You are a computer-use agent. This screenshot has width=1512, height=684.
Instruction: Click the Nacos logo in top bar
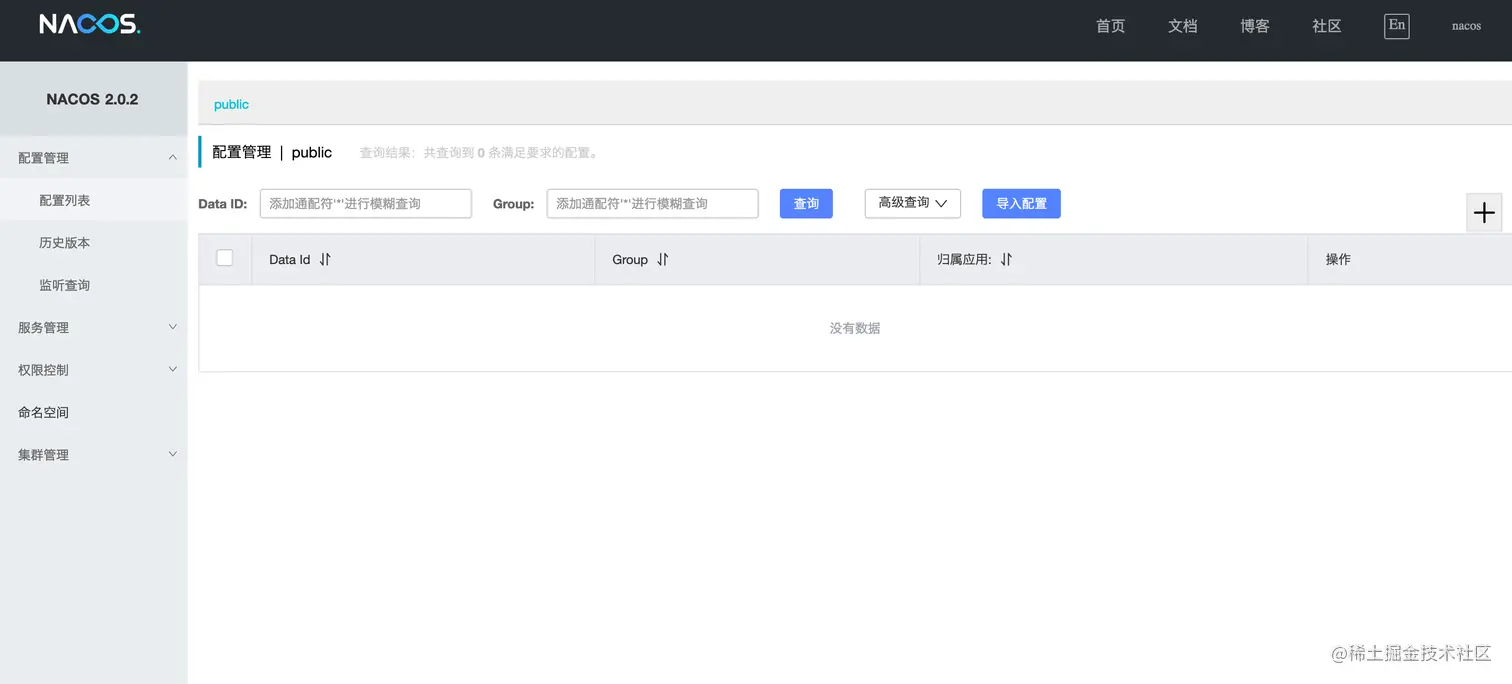pos(88,24)
